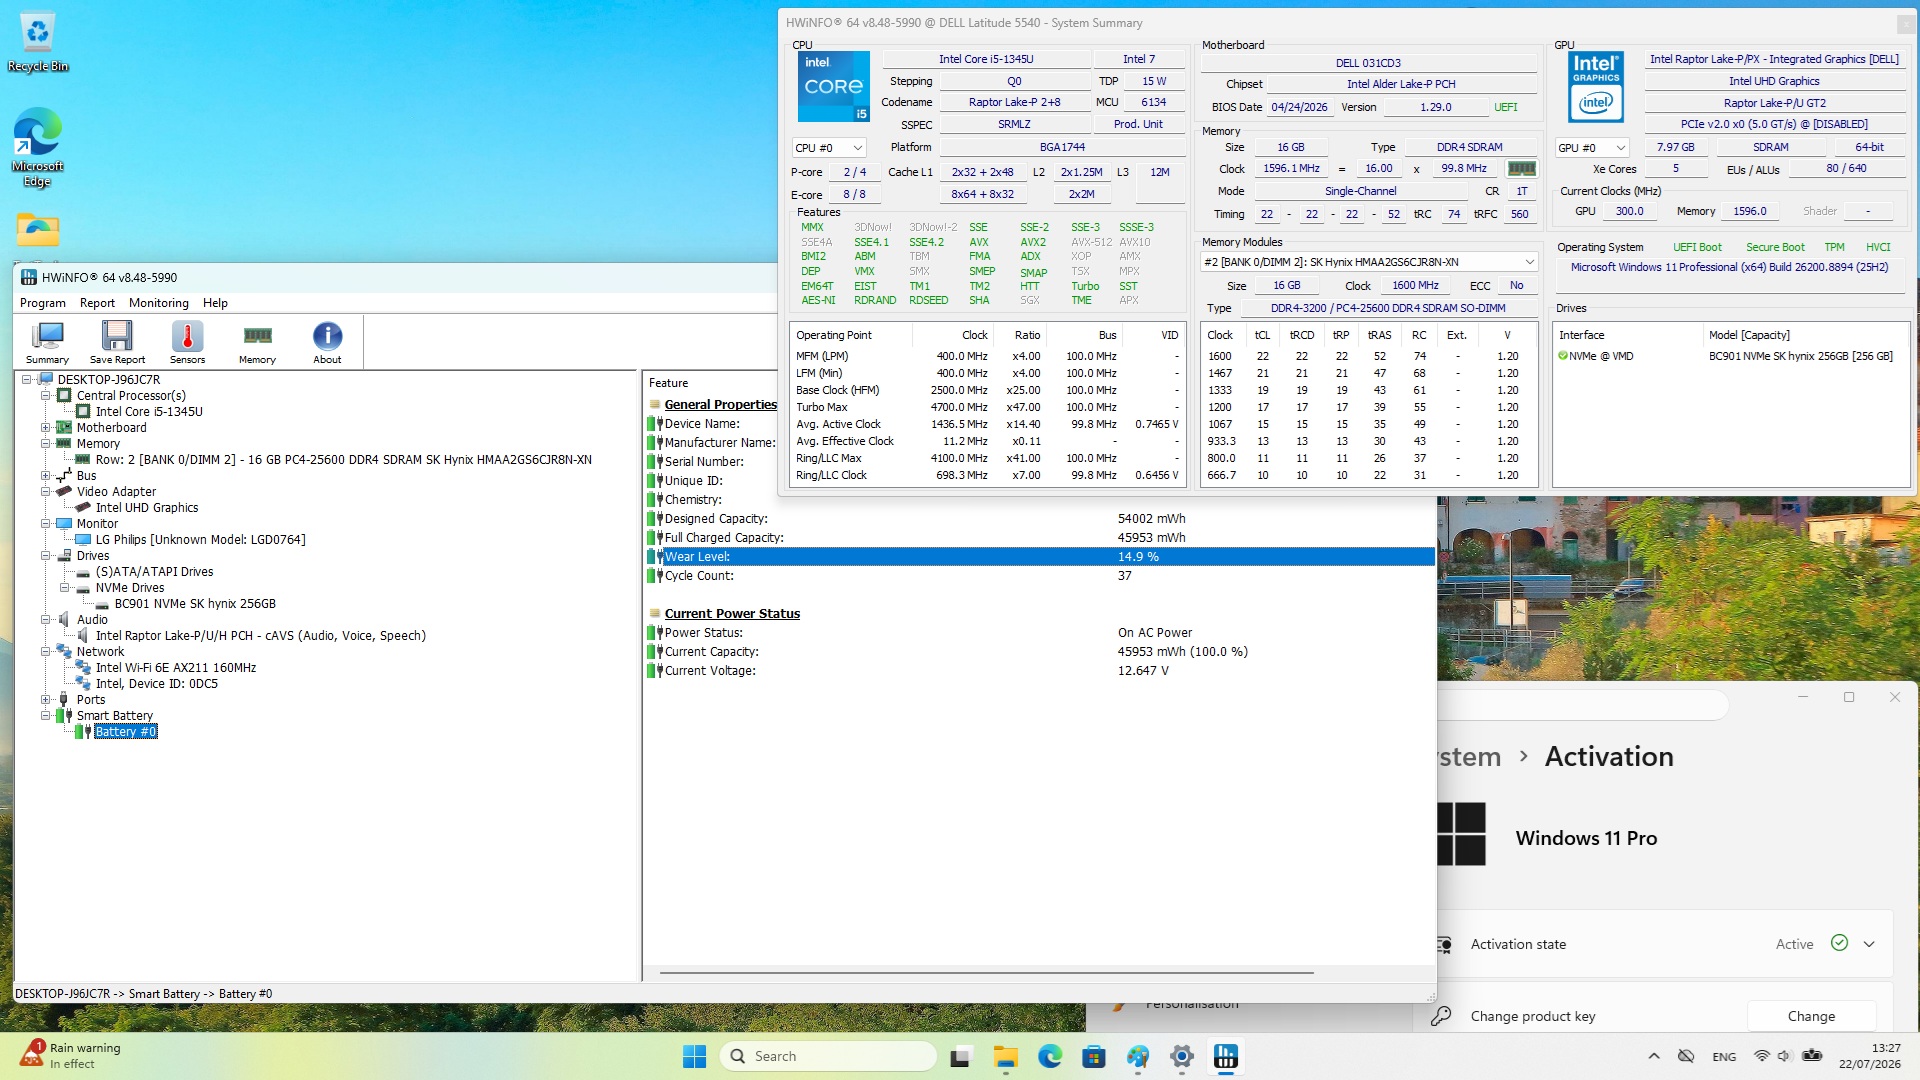Click the Save Report floppy icon
The height and width of the screenshot is (1080, 1920).
(117, 342)
